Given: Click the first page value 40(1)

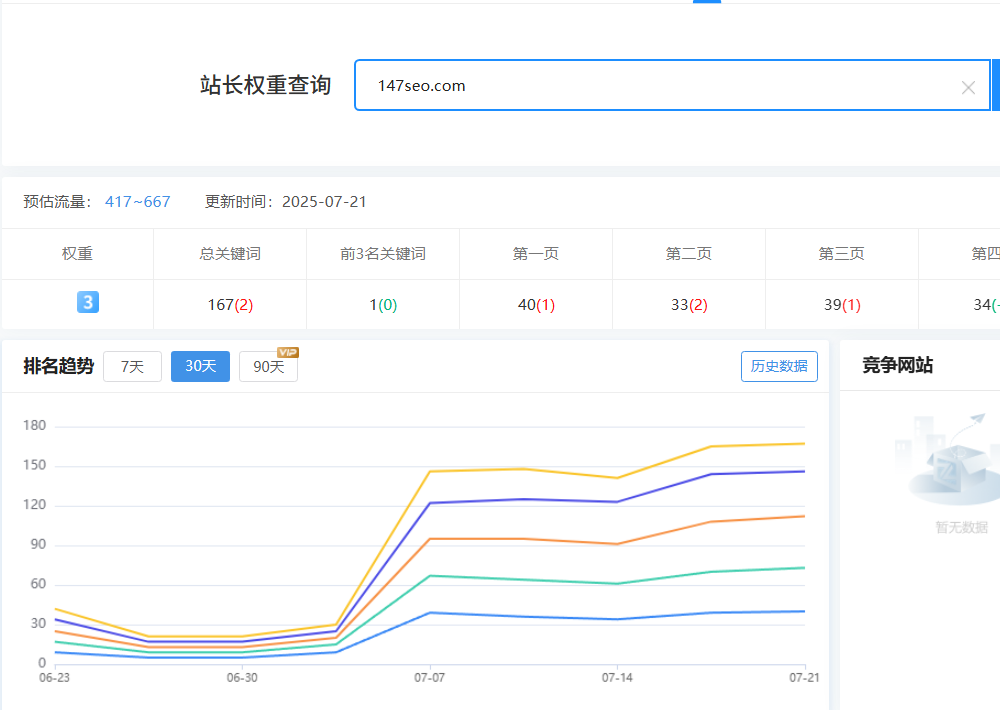Looking at the screenshot, I should [536, 305].
